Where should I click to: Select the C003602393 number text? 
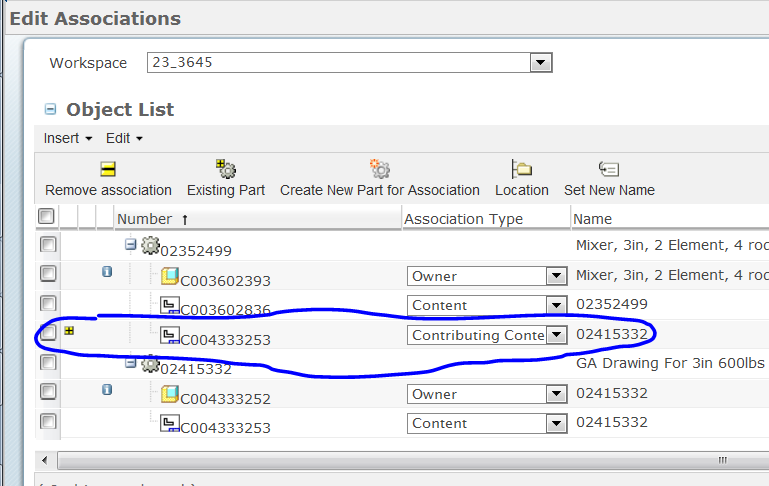[x=226, y=281]
